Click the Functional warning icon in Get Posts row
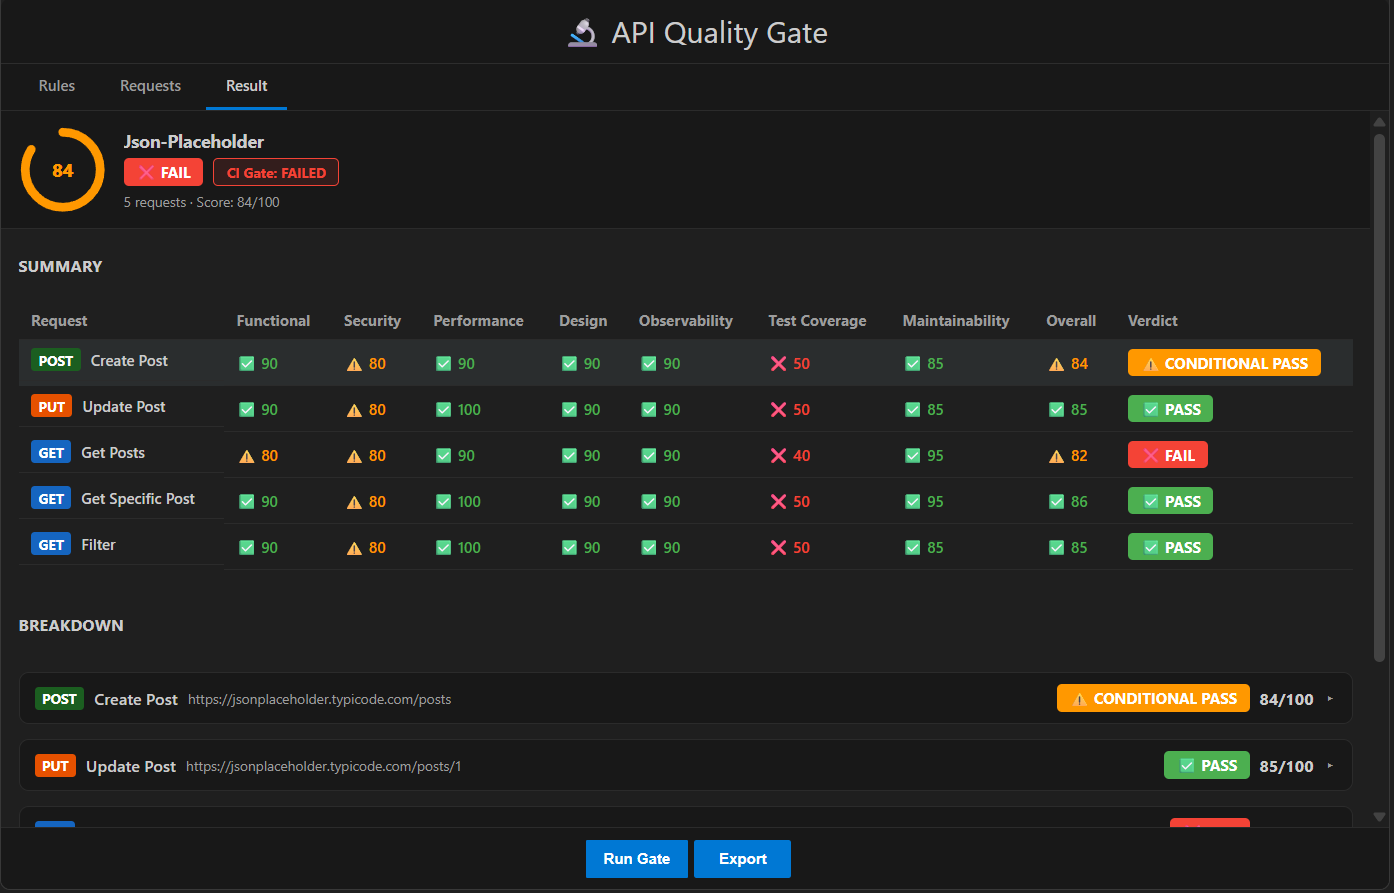The image size is (1394, 893). click(x=247, y=456)
